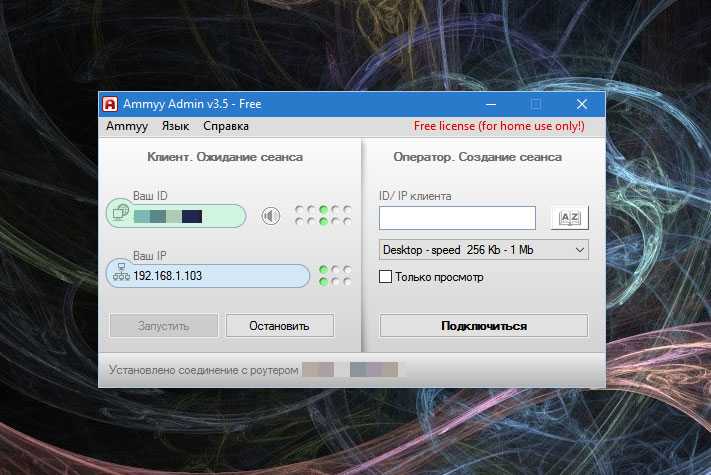
Task: Select the Ваш IP field 192.168.1.103
Action: [208, 276]
